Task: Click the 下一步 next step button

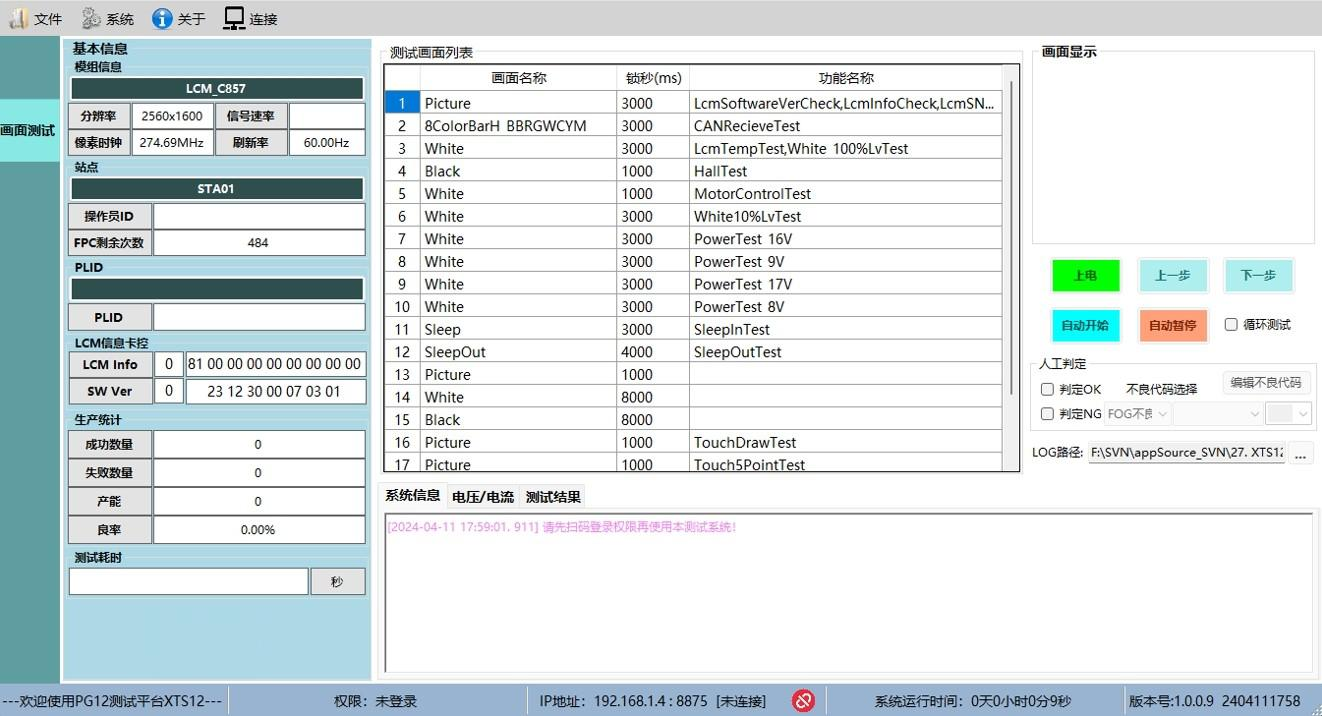Action: (1258, 275)
